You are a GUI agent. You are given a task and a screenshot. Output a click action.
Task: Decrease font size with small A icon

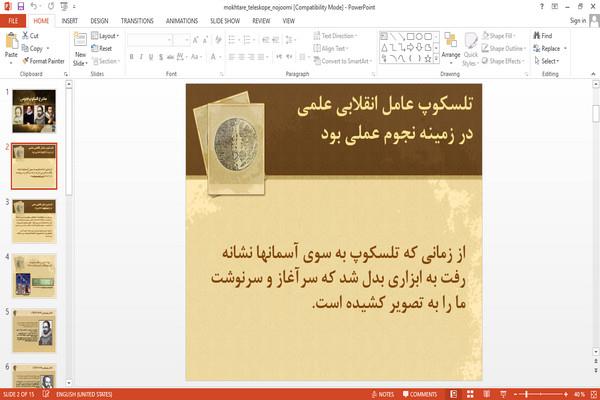coord(205,40)
